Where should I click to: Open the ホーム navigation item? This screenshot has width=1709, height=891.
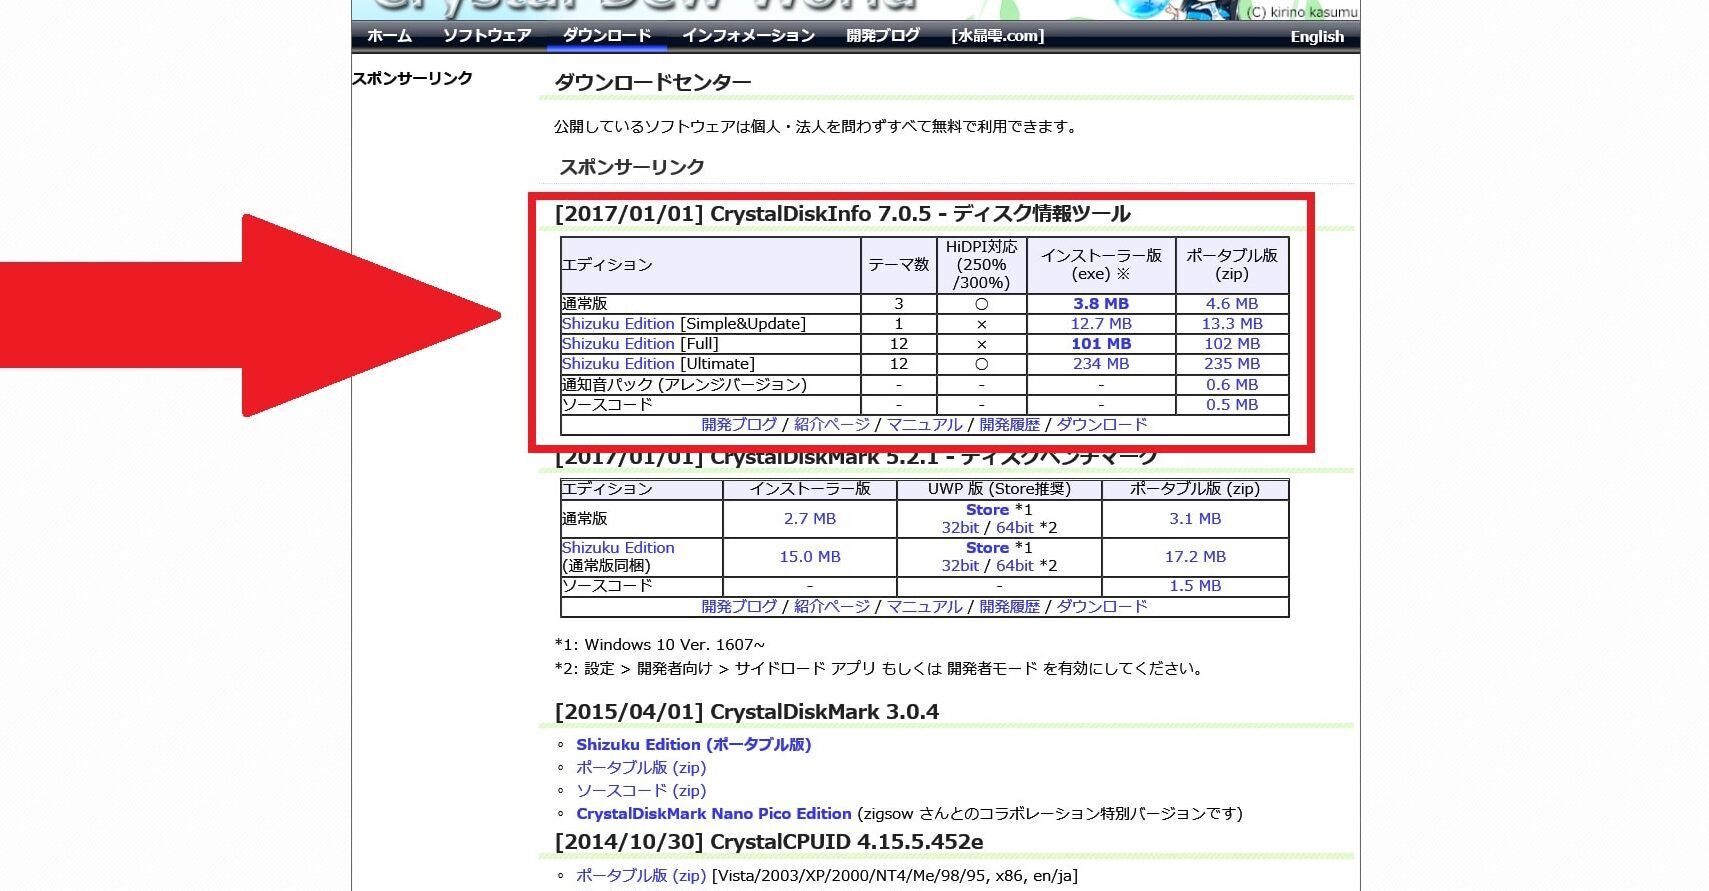(389, 36)
